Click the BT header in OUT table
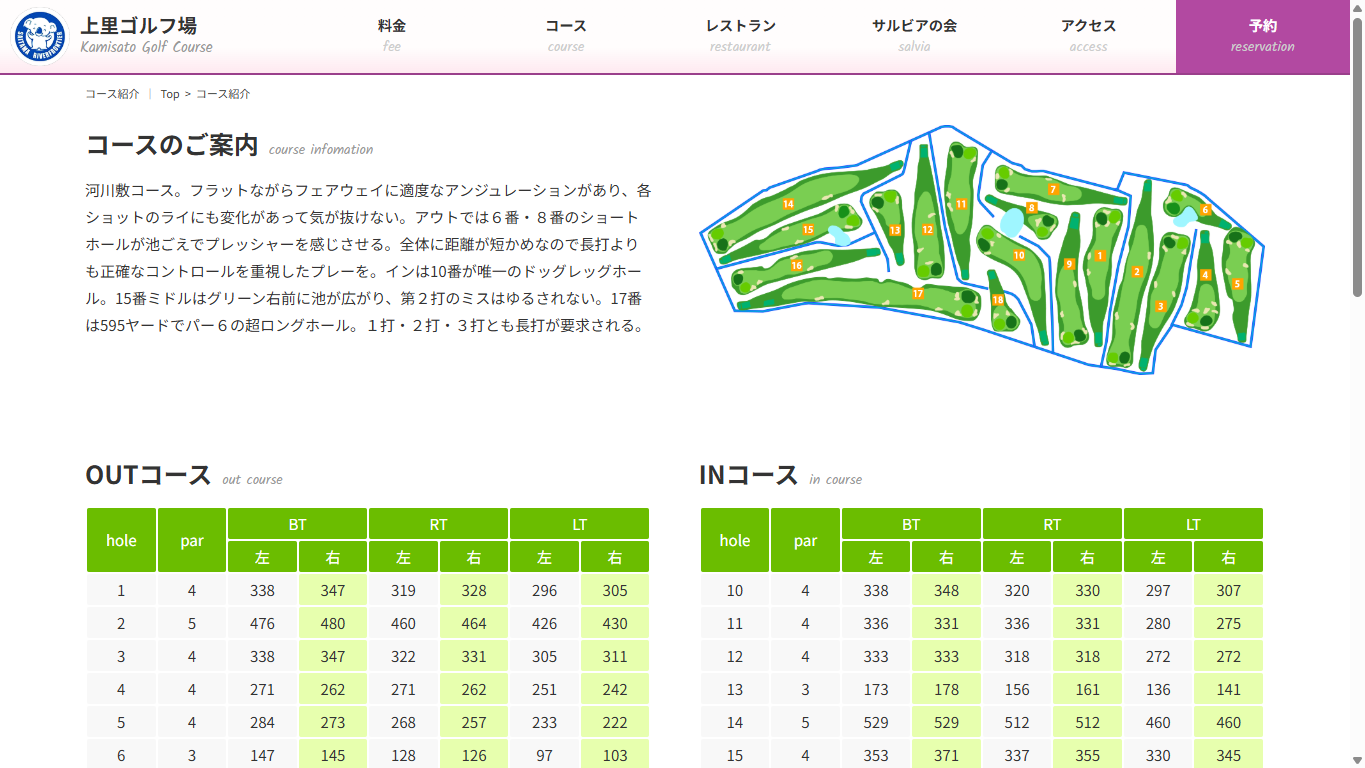The image size is (1365, 768). [298, 524]
